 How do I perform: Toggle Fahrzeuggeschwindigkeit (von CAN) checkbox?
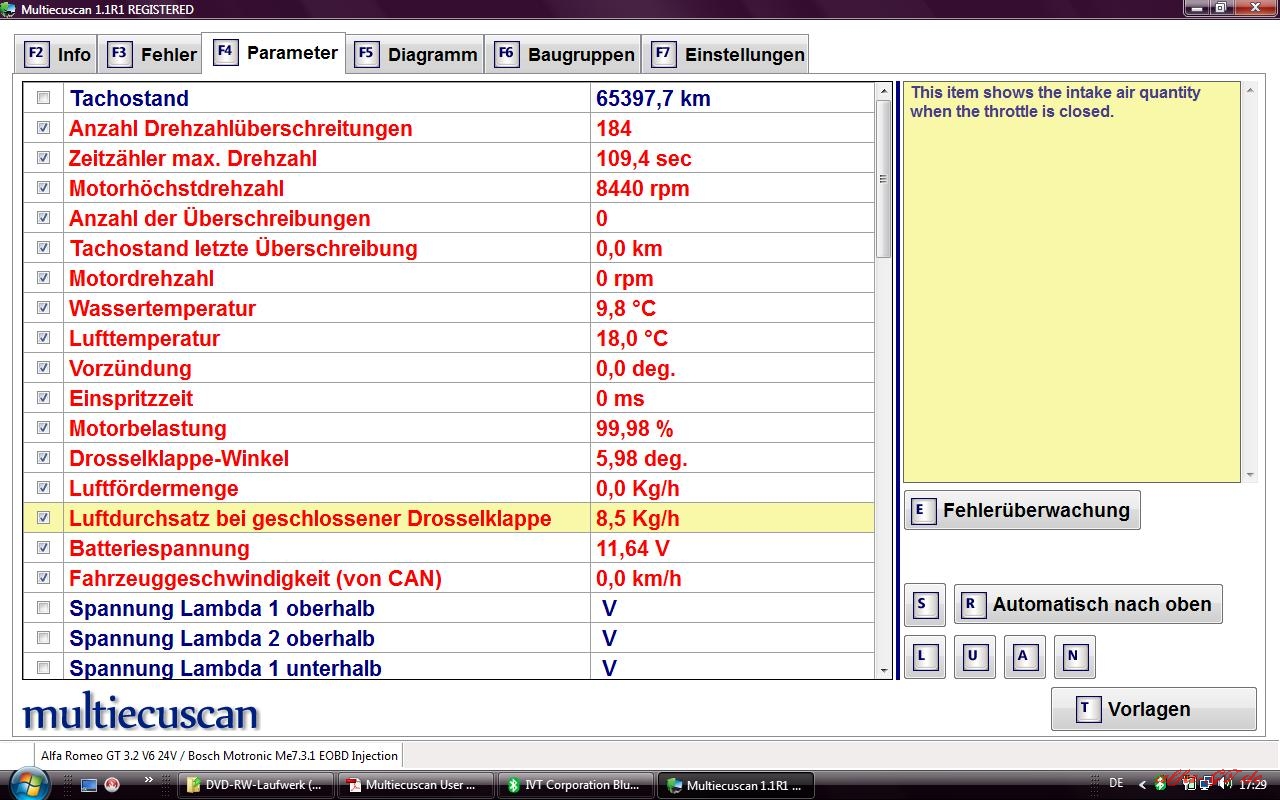pyautogui.click(x=43, y=578)
